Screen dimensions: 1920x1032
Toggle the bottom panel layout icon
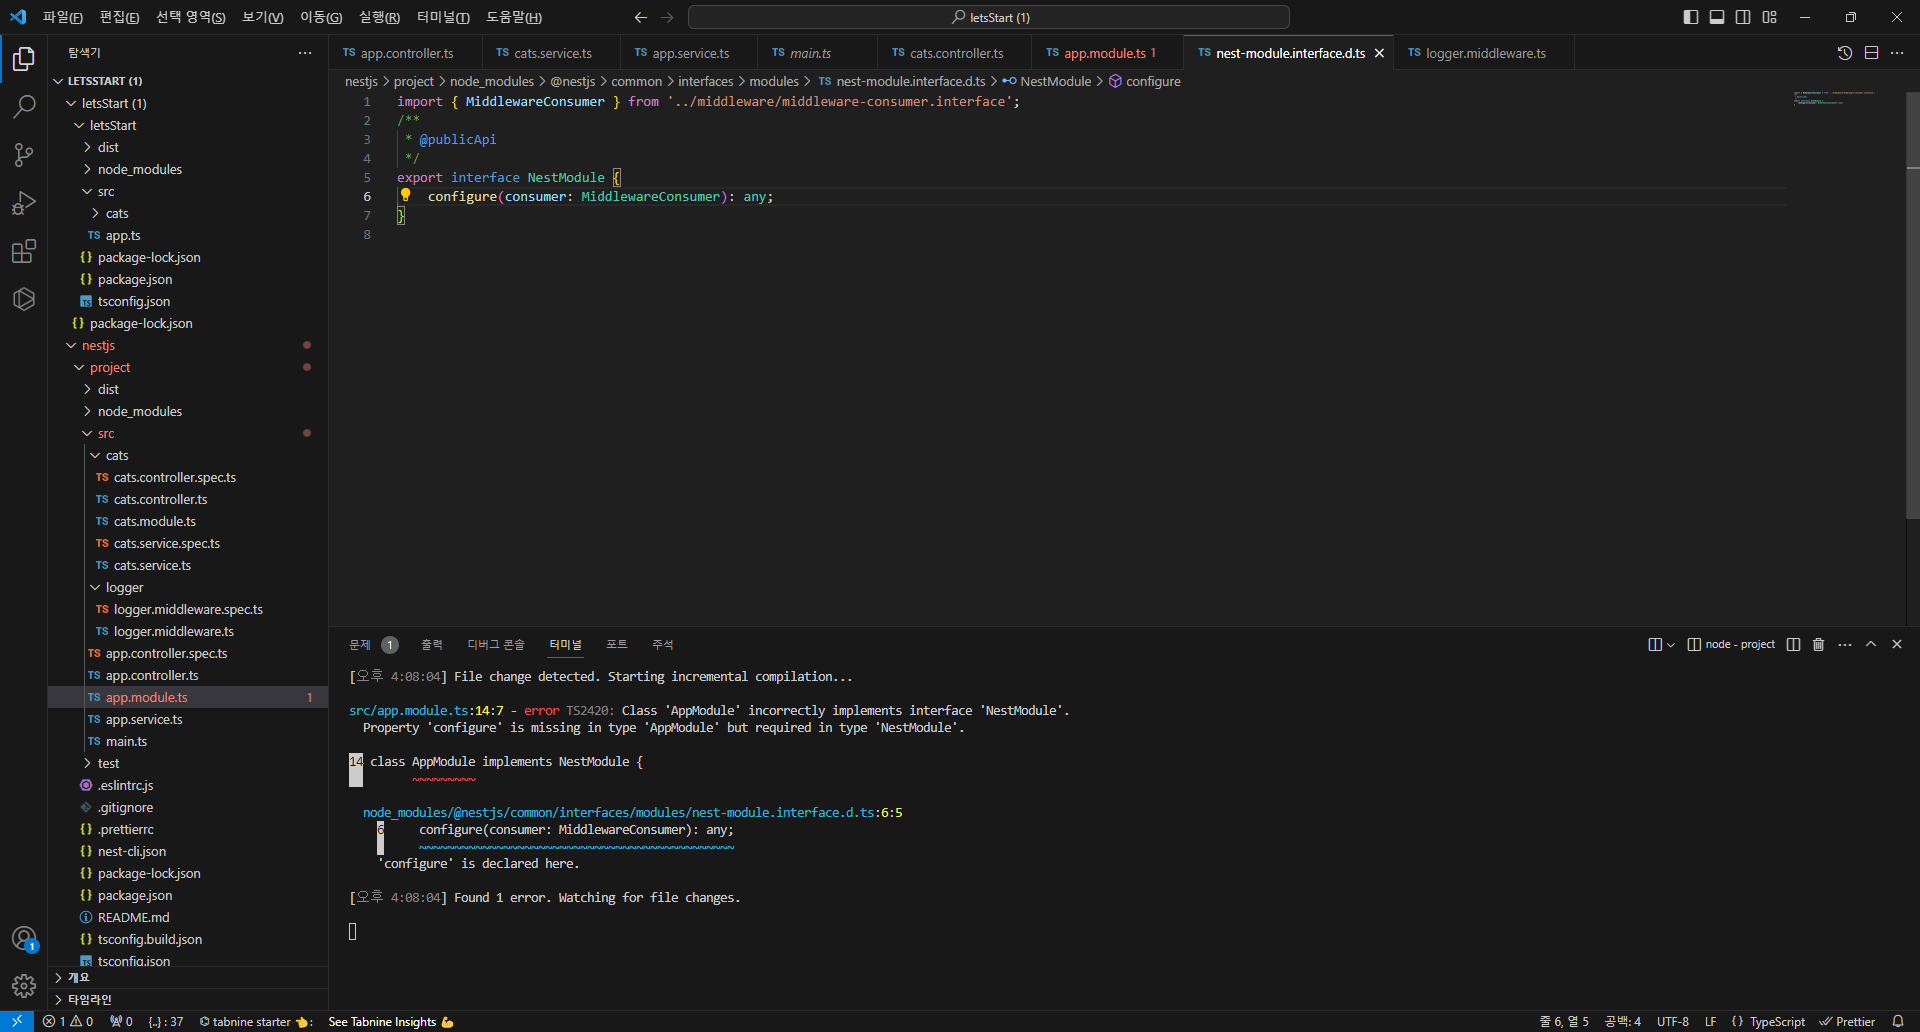click(1717, 17)
